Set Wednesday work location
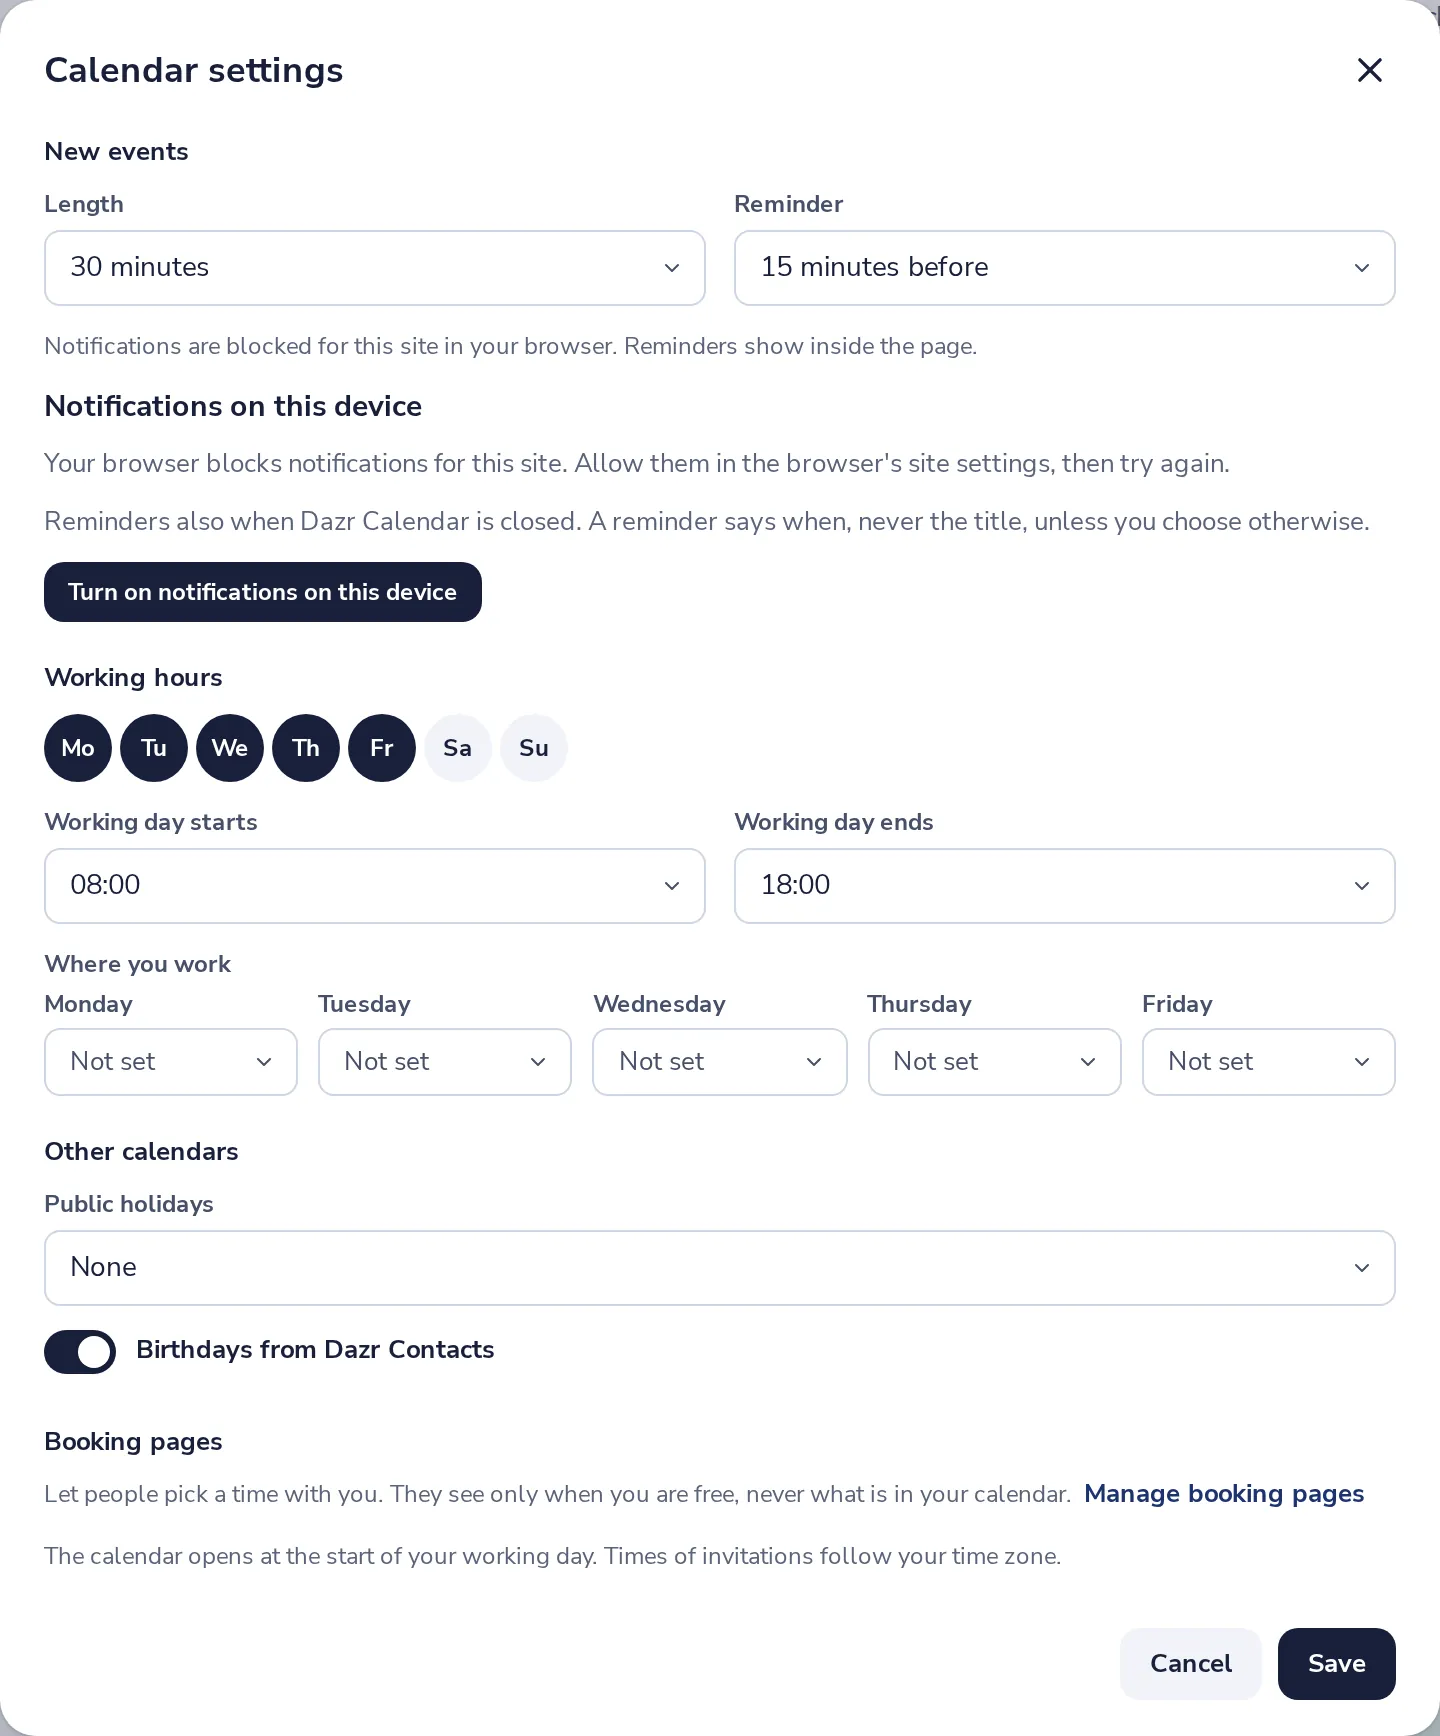 [720, 1062]
